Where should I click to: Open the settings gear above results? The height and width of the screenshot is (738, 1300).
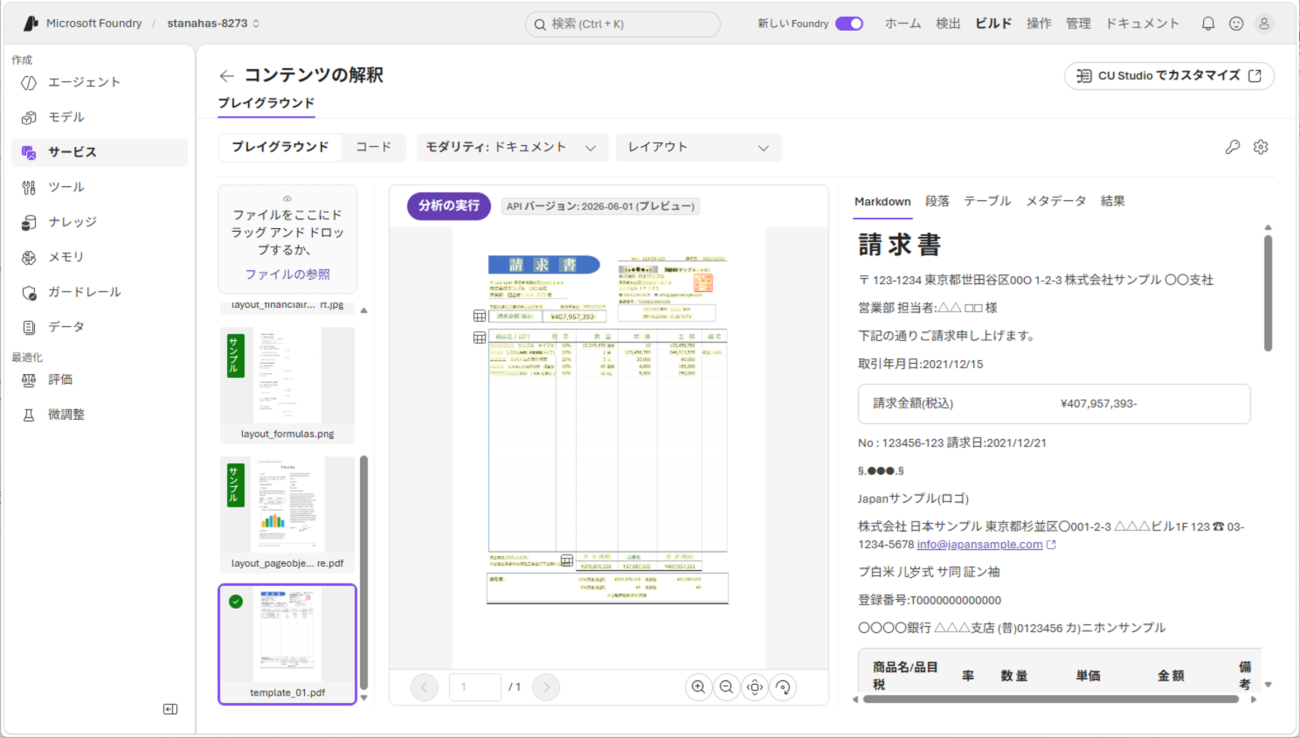[1260, 147]
